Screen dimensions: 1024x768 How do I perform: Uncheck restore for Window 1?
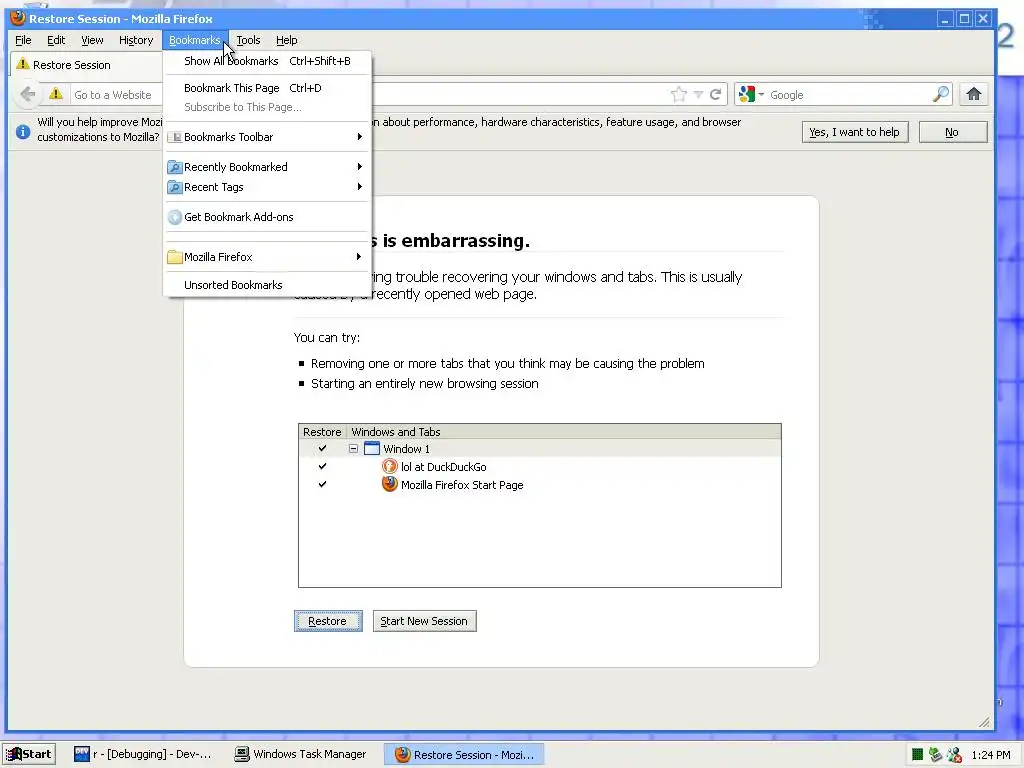(x=322, y=449)
